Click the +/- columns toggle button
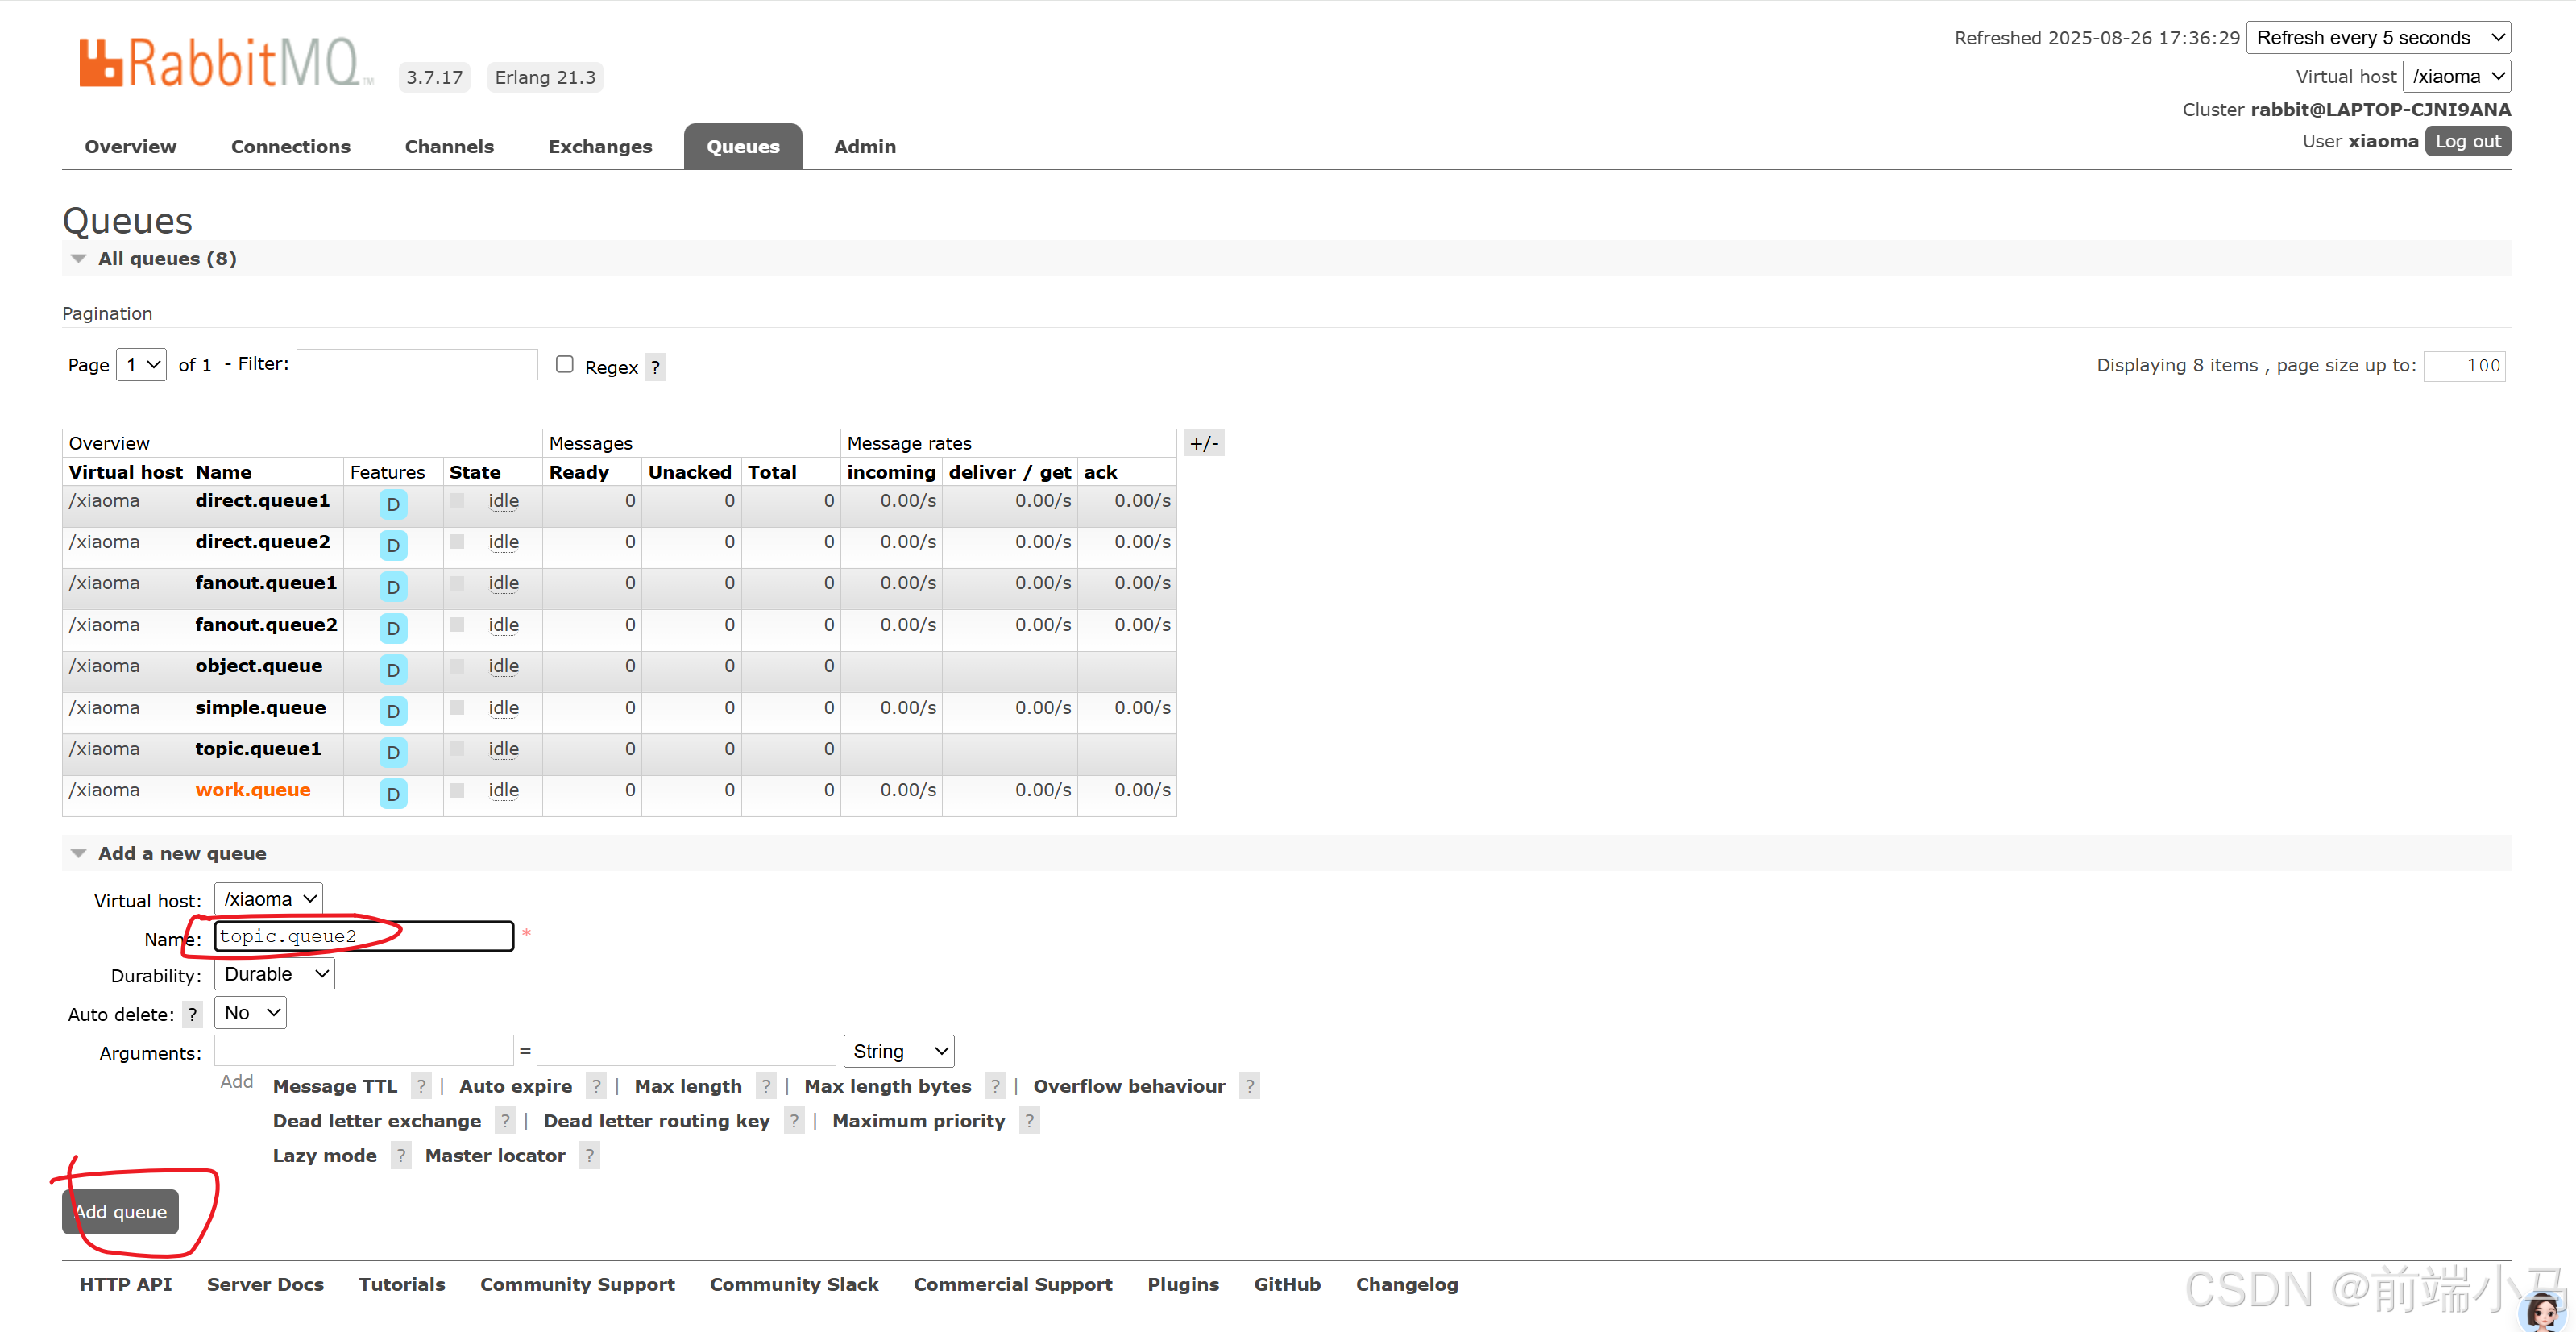 click(x=1203, y=443)
